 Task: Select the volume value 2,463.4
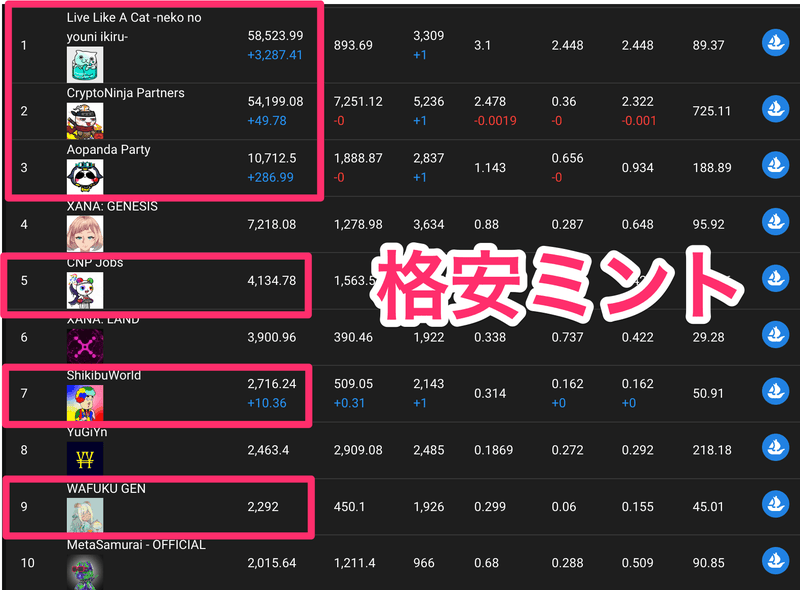tap(268, 450)
